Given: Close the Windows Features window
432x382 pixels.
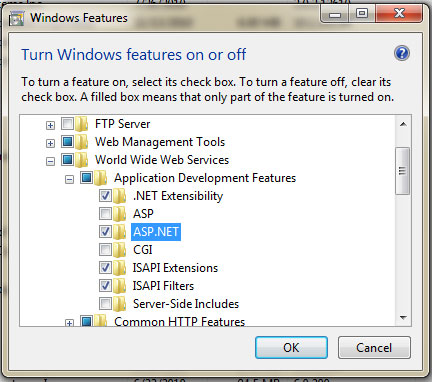Looking at the screenshot, I should 399,14.
